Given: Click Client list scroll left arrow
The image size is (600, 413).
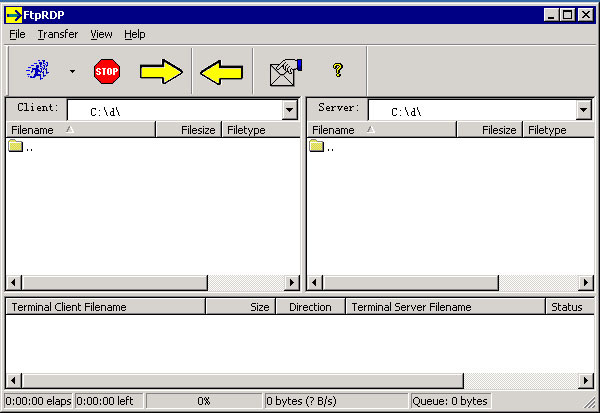Looking at the screenshot, I should click(x=14, y=283).
